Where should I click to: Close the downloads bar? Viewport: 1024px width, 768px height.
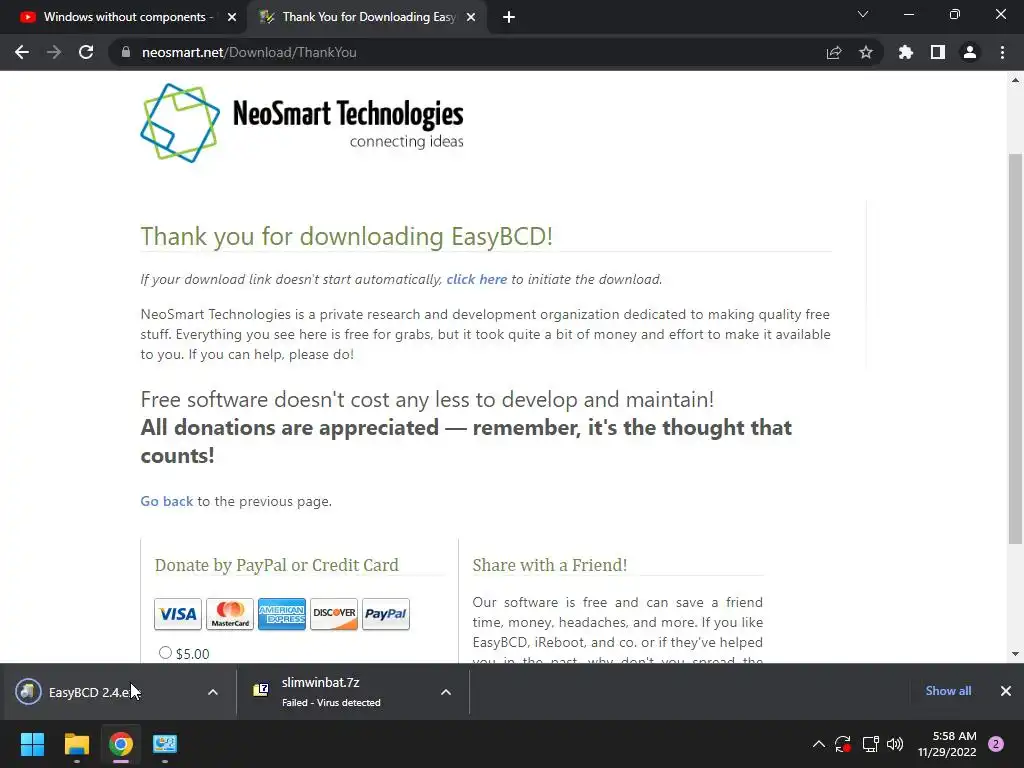1006,691
